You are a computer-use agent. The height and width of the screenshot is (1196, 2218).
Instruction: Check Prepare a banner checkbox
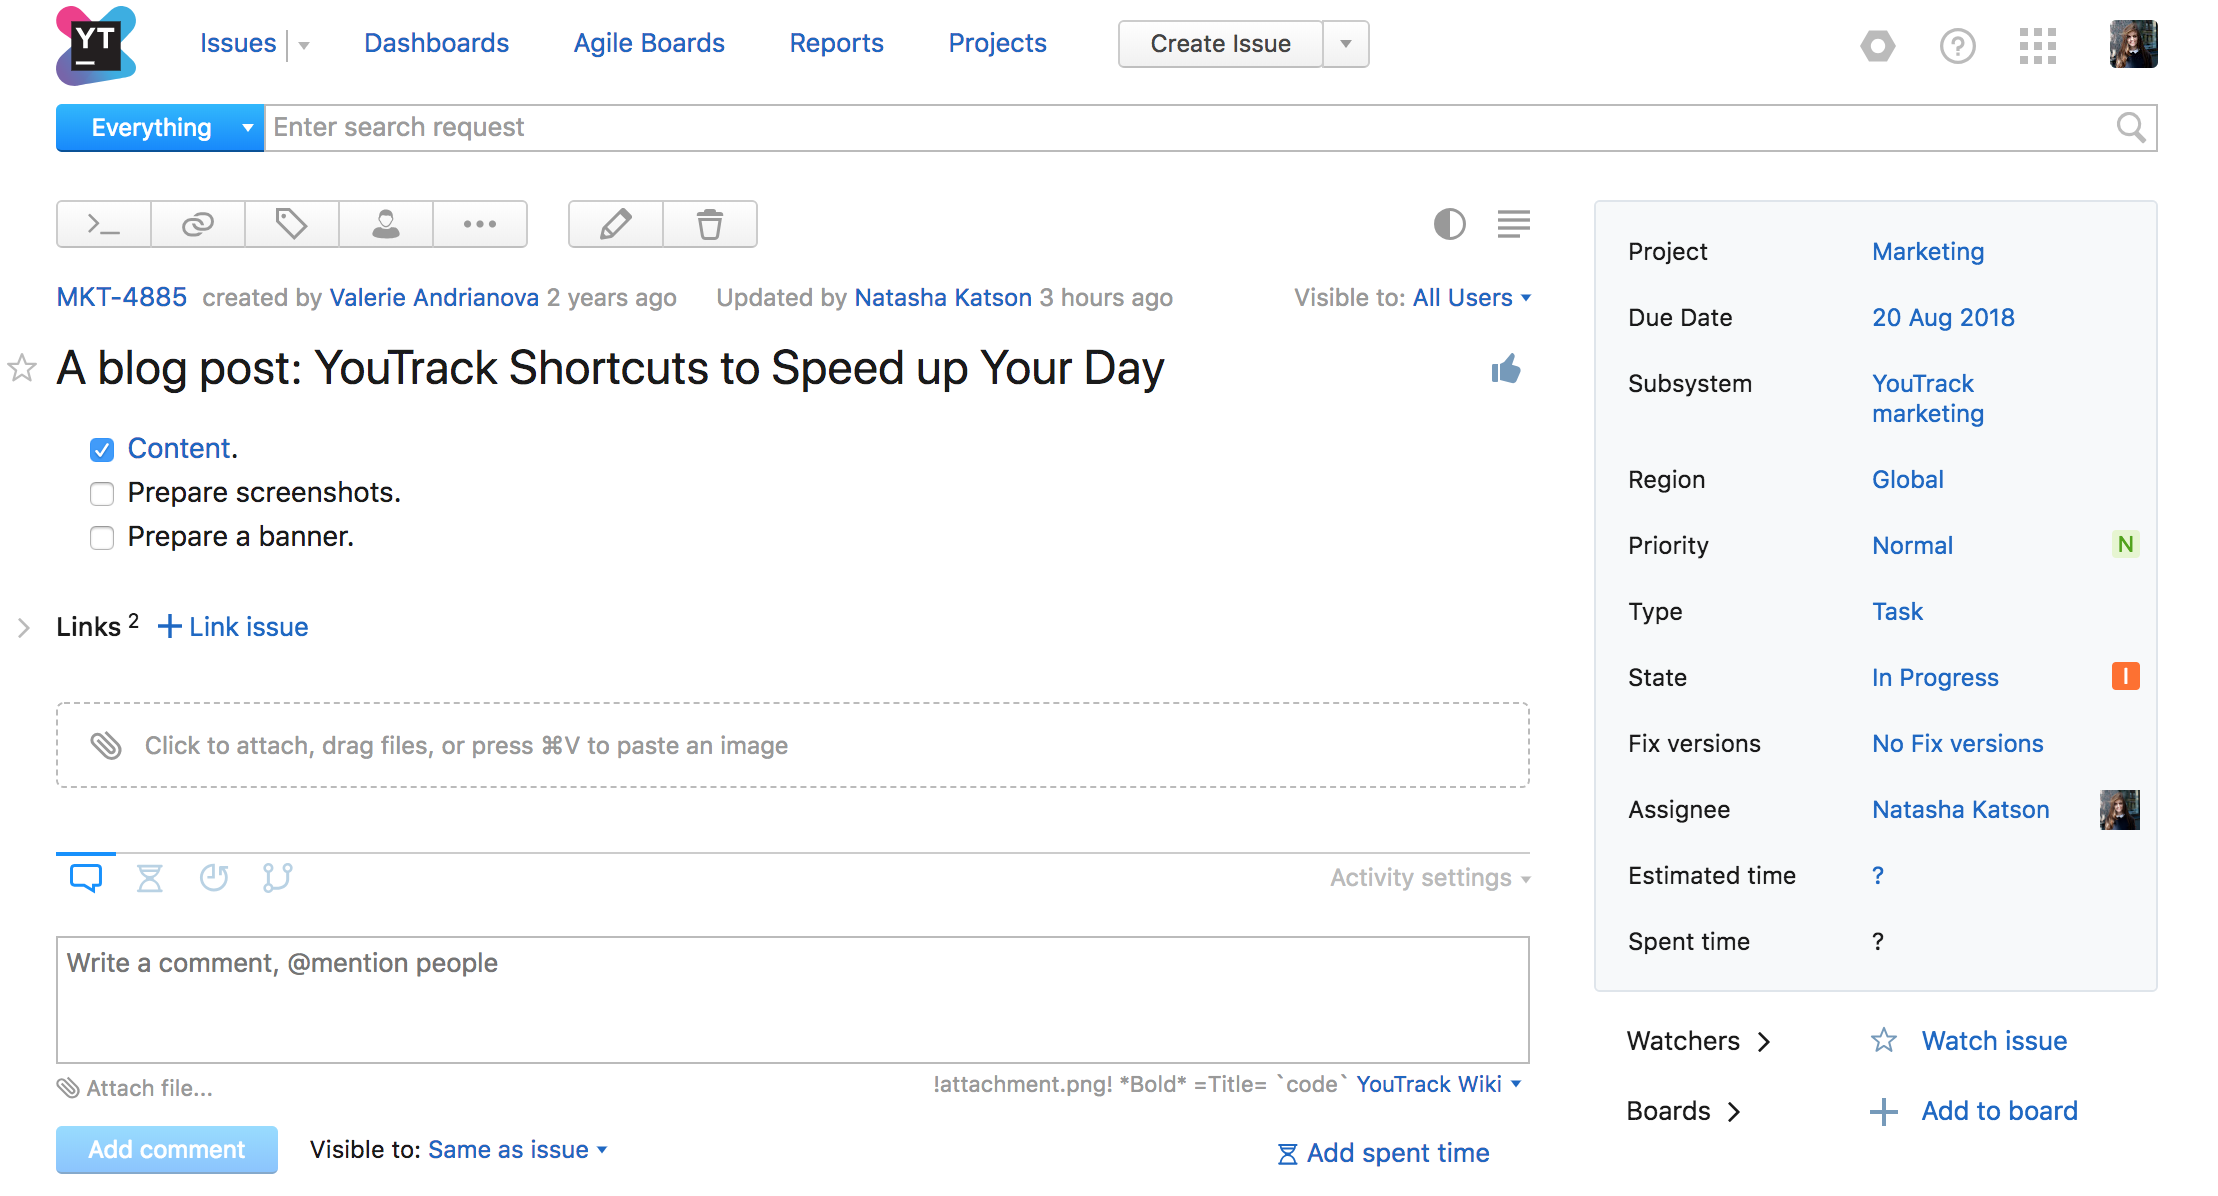[102, 538]
